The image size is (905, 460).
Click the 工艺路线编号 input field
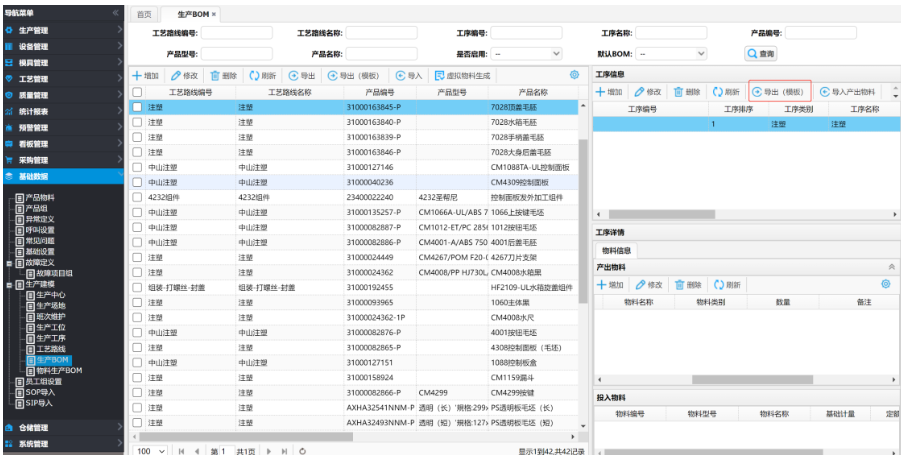pos(237,33)
